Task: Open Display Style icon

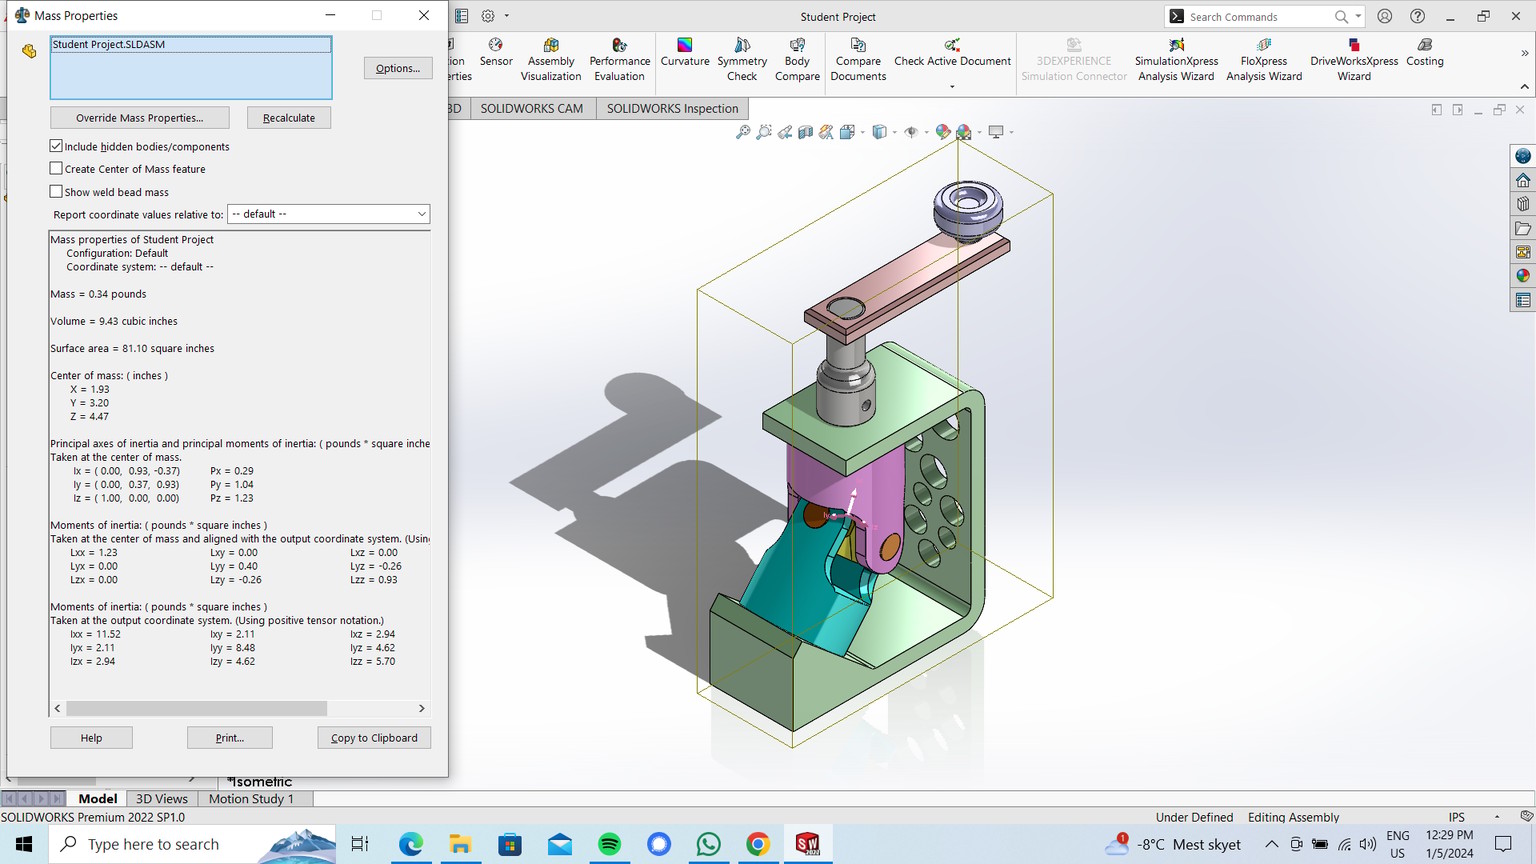Action: click(x=879, y=132)
